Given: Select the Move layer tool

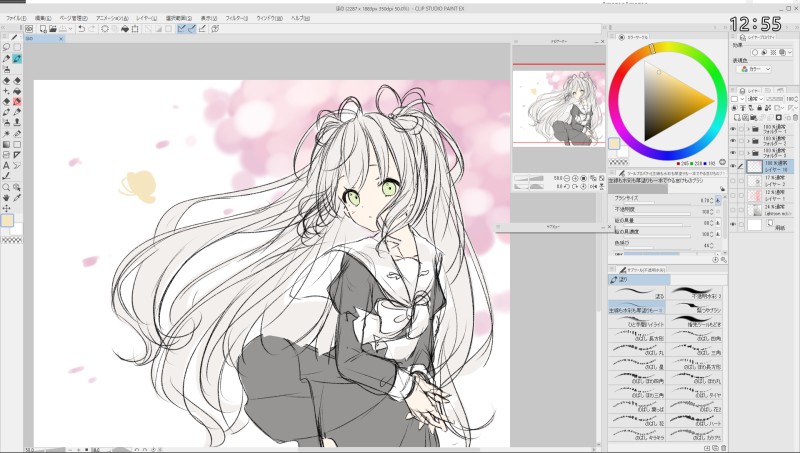Looking at the screenshot, I should 6,208.
